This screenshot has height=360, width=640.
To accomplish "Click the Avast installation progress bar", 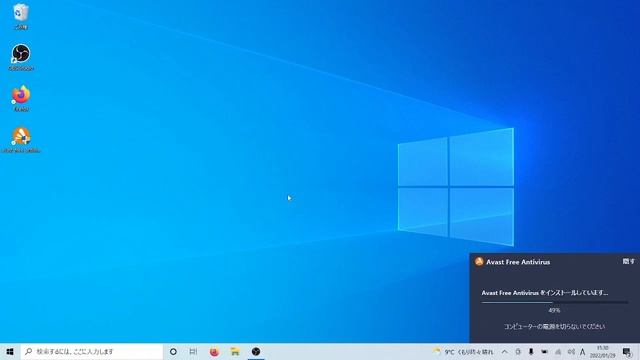I will click(554, 302).
